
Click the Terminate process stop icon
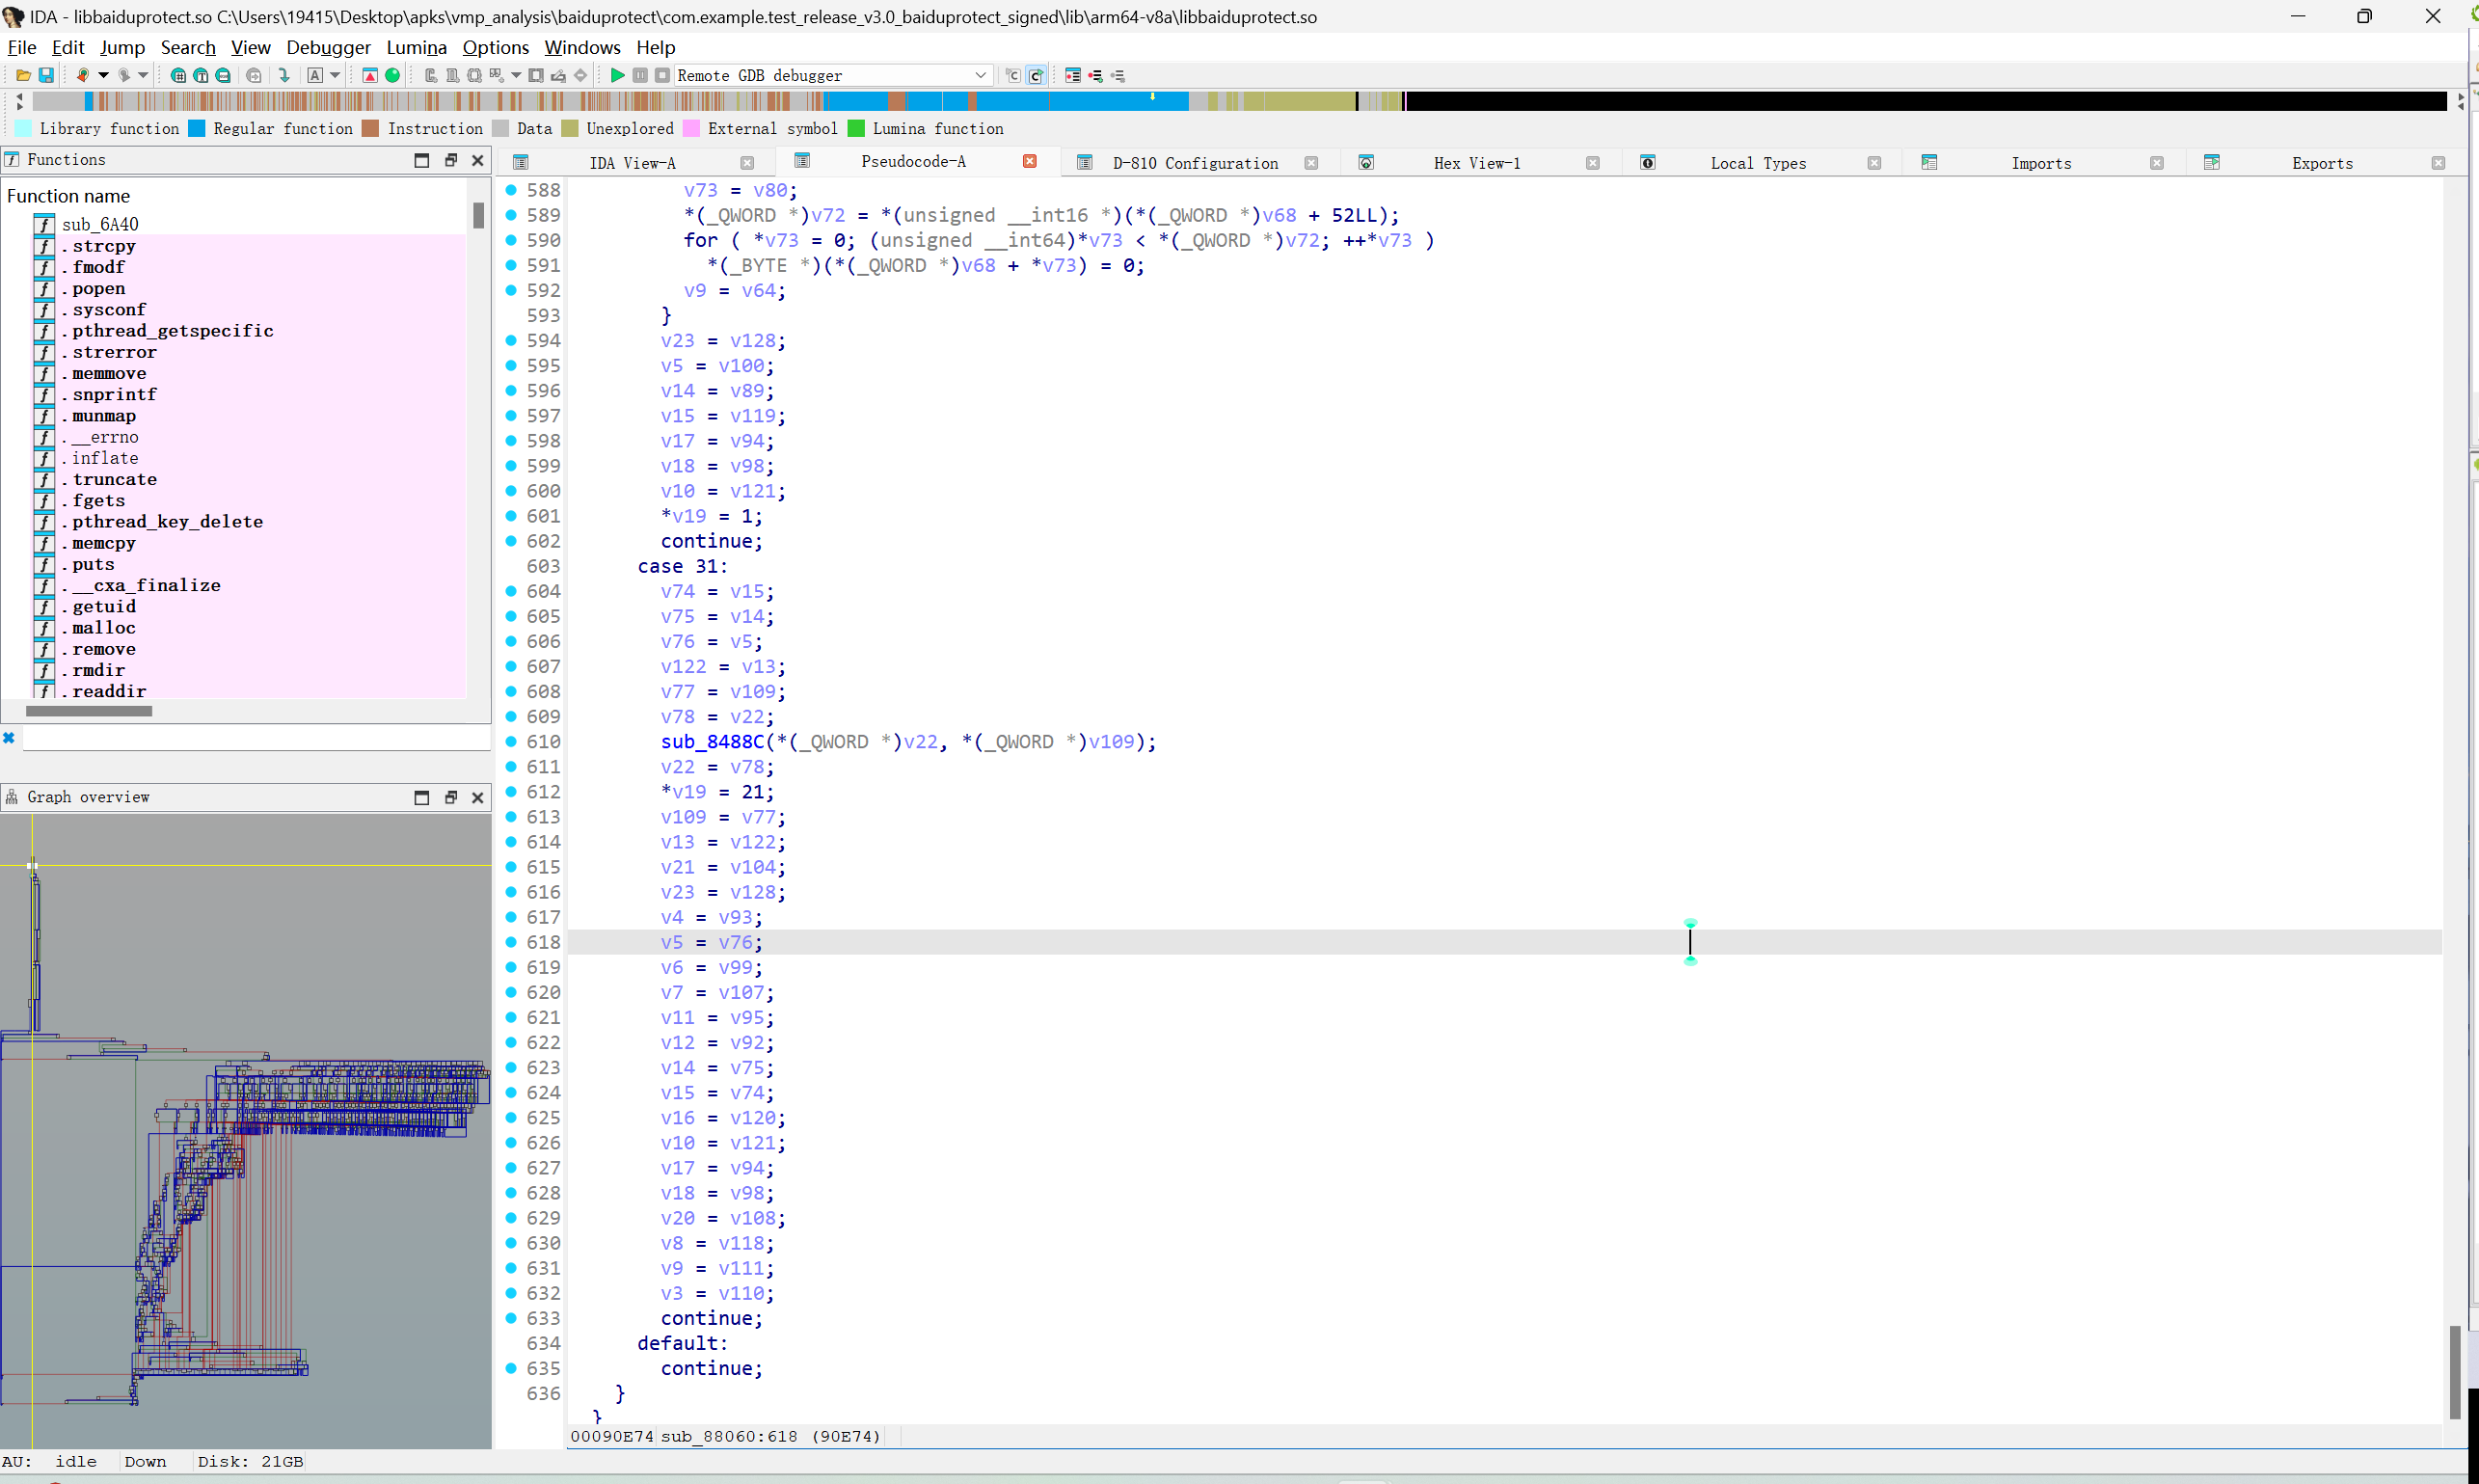coord(662,75)
